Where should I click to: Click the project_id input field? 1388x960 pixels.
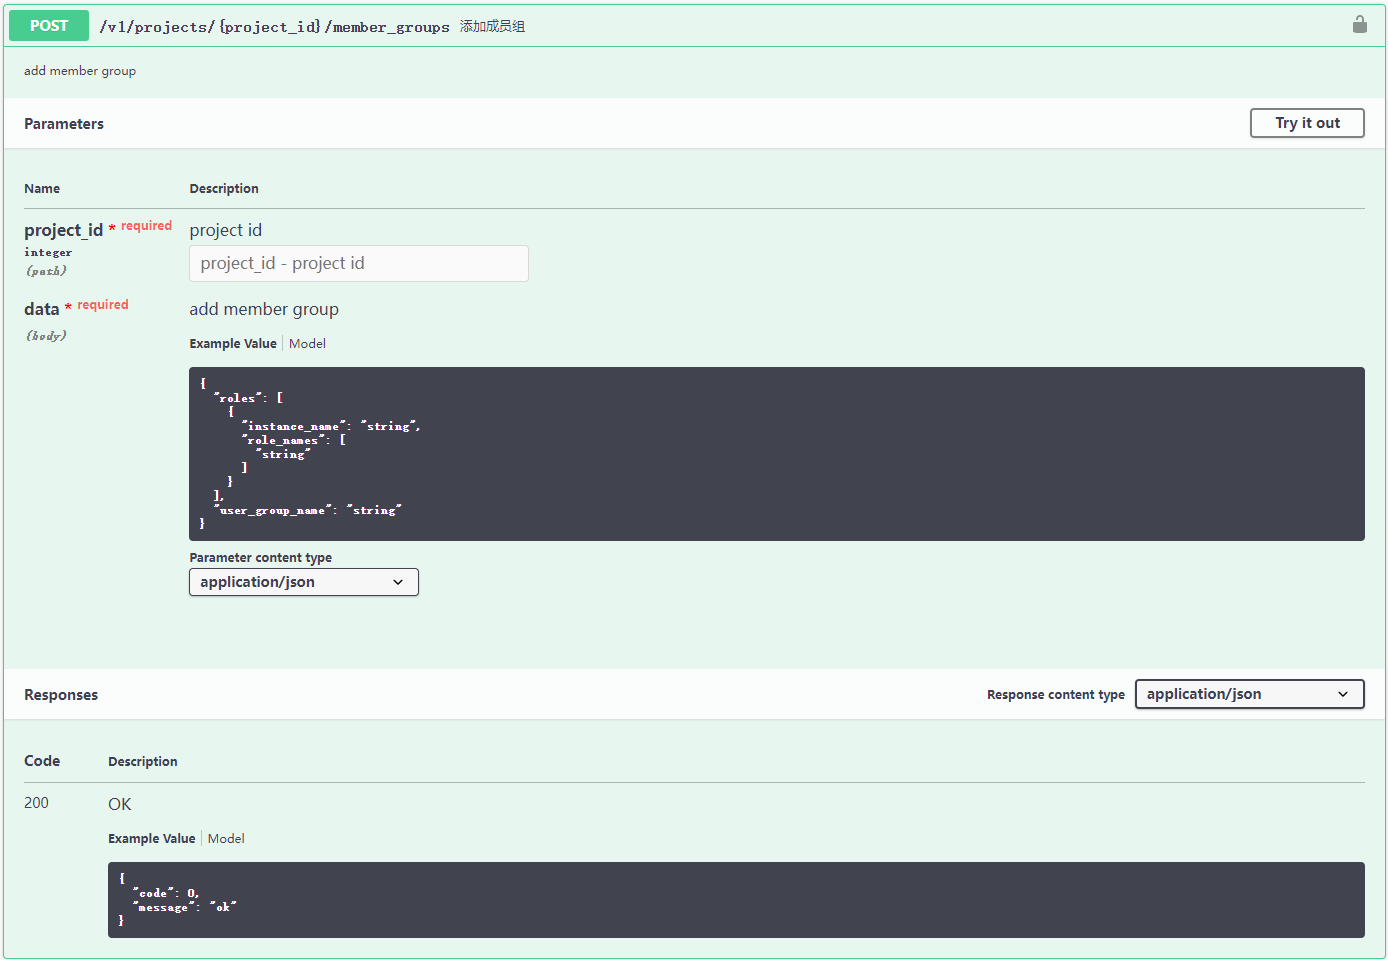coord(358,263)
